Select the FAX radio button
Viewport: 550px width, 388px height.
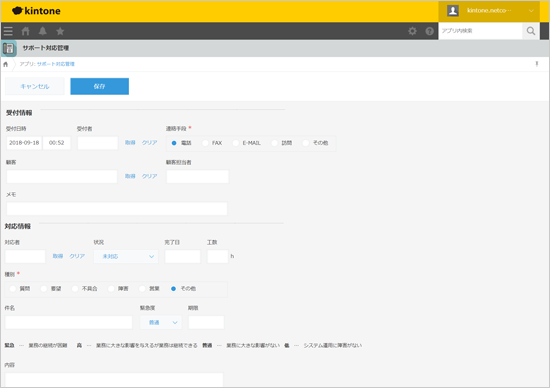tap(205, 143)
